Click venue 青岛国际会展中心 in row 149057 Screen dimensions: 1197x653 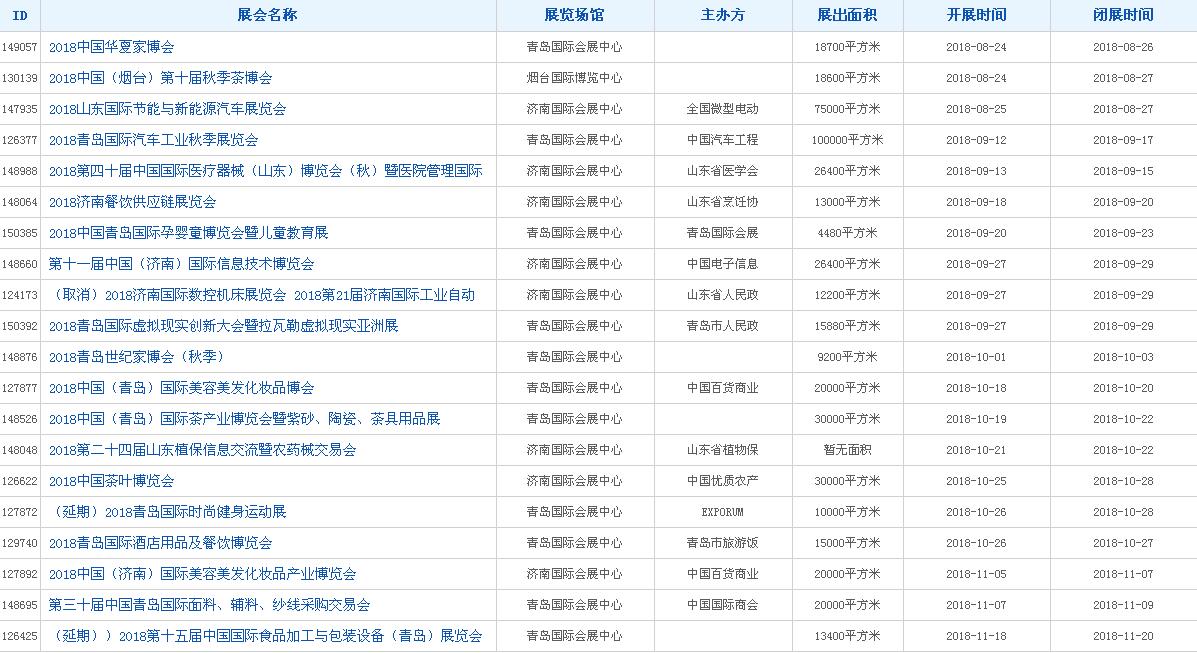click(x=574, y=47)
